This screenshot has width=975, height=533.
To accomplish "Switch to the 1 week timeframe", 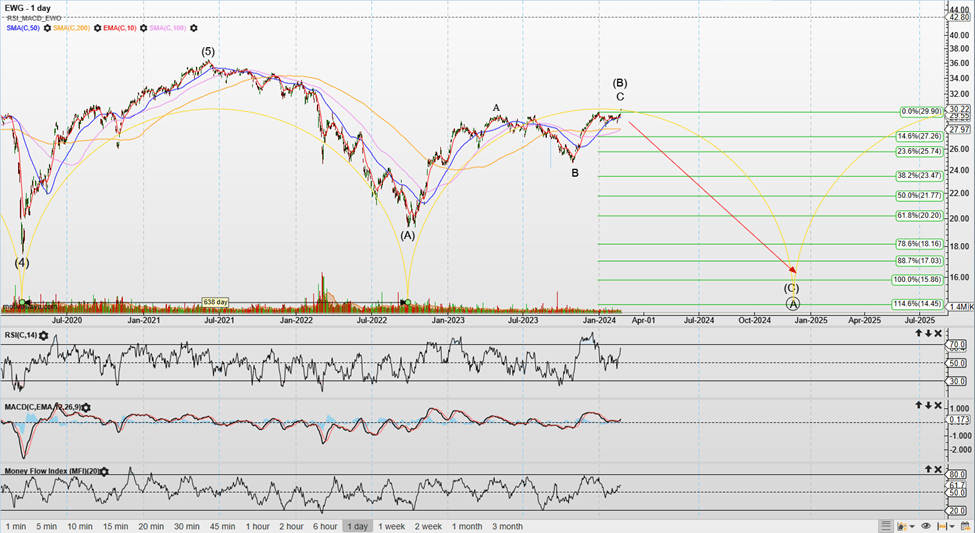I will tap(392, 526).
